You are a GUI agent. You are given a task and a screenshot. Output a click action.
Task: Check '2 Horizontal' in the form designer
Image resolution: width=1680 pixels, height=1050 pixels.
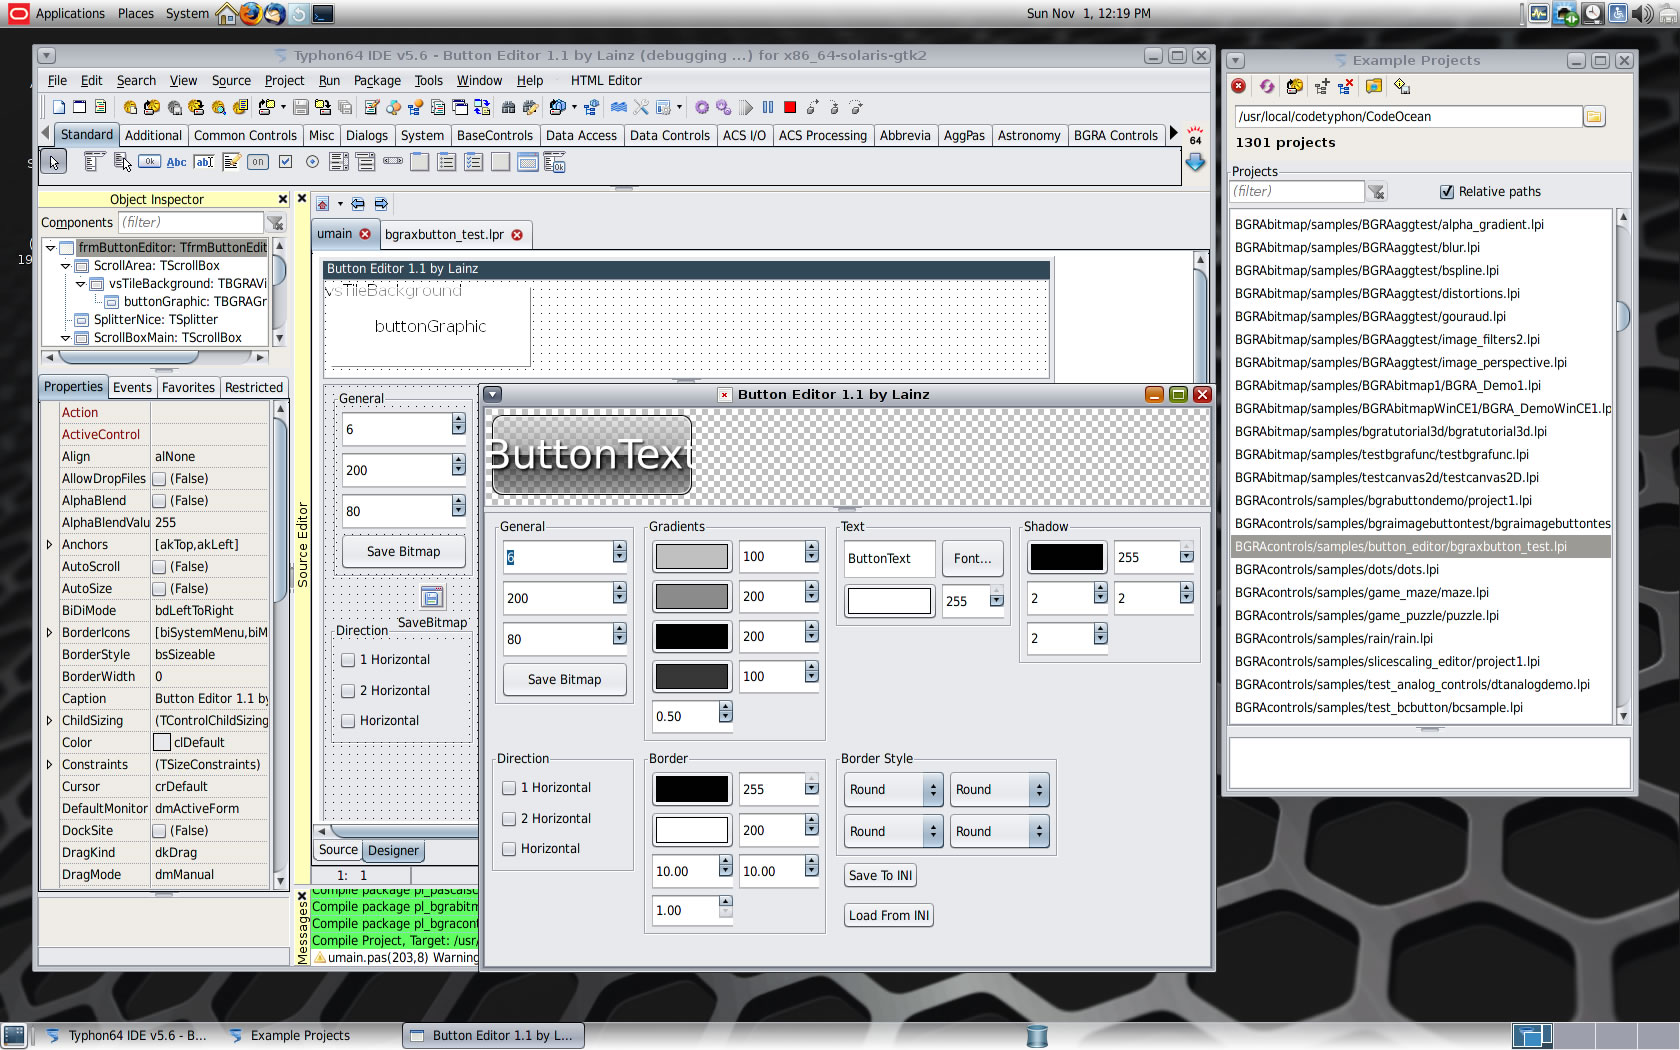[x=348, y=691]
